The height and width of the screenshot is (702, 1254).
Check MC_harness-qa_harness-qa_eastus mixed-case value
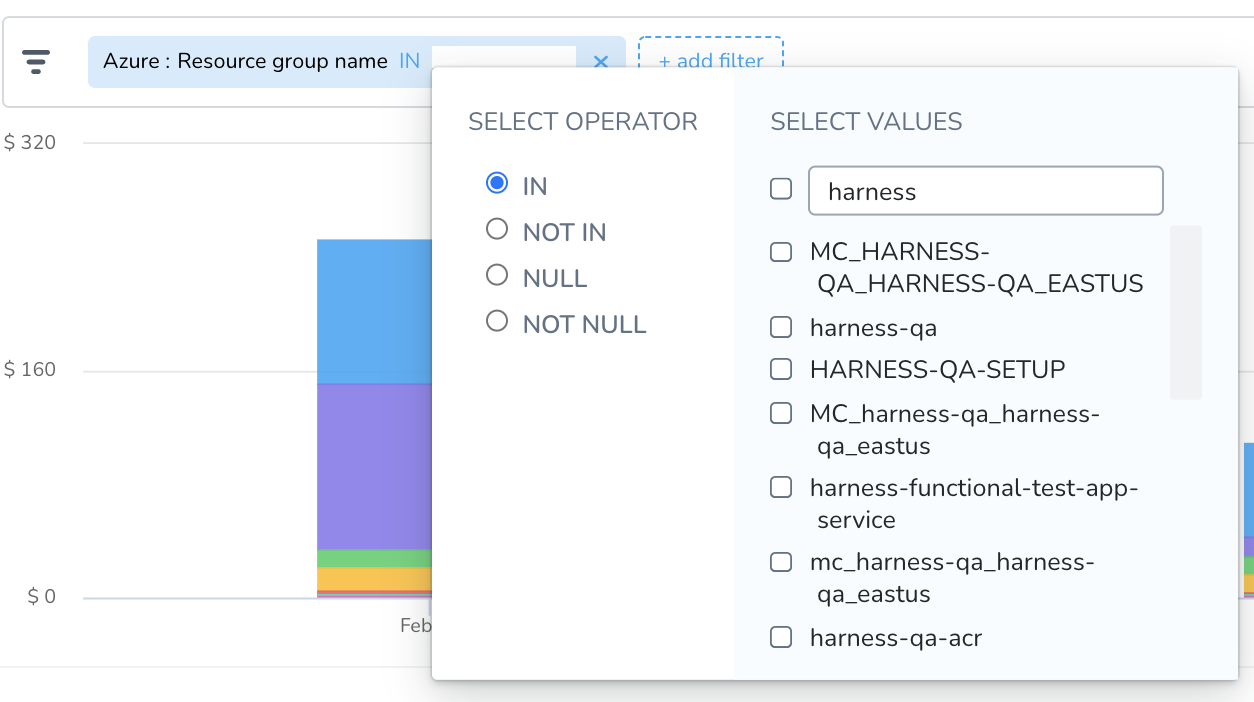(x=781, y=413)
